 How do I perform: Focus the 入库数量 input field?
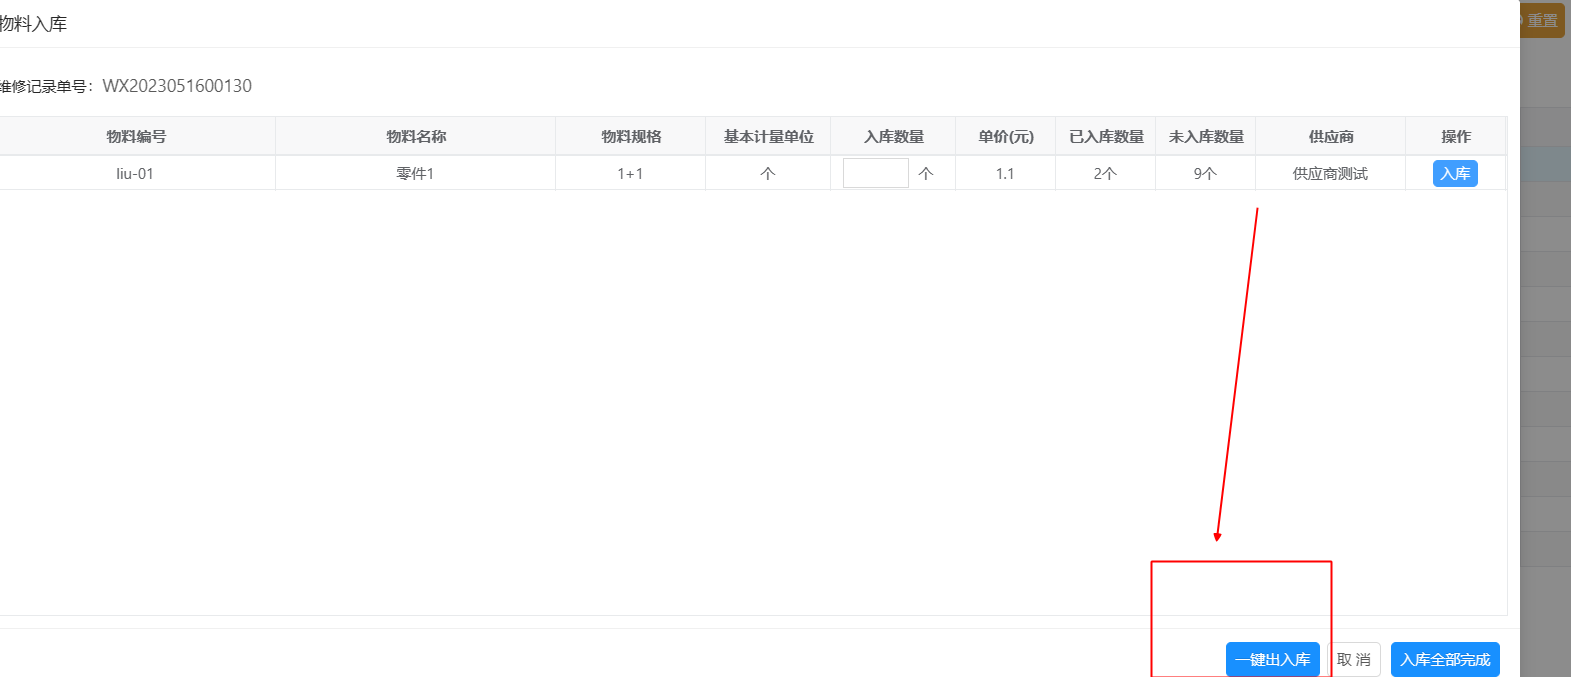click(875, 173)
